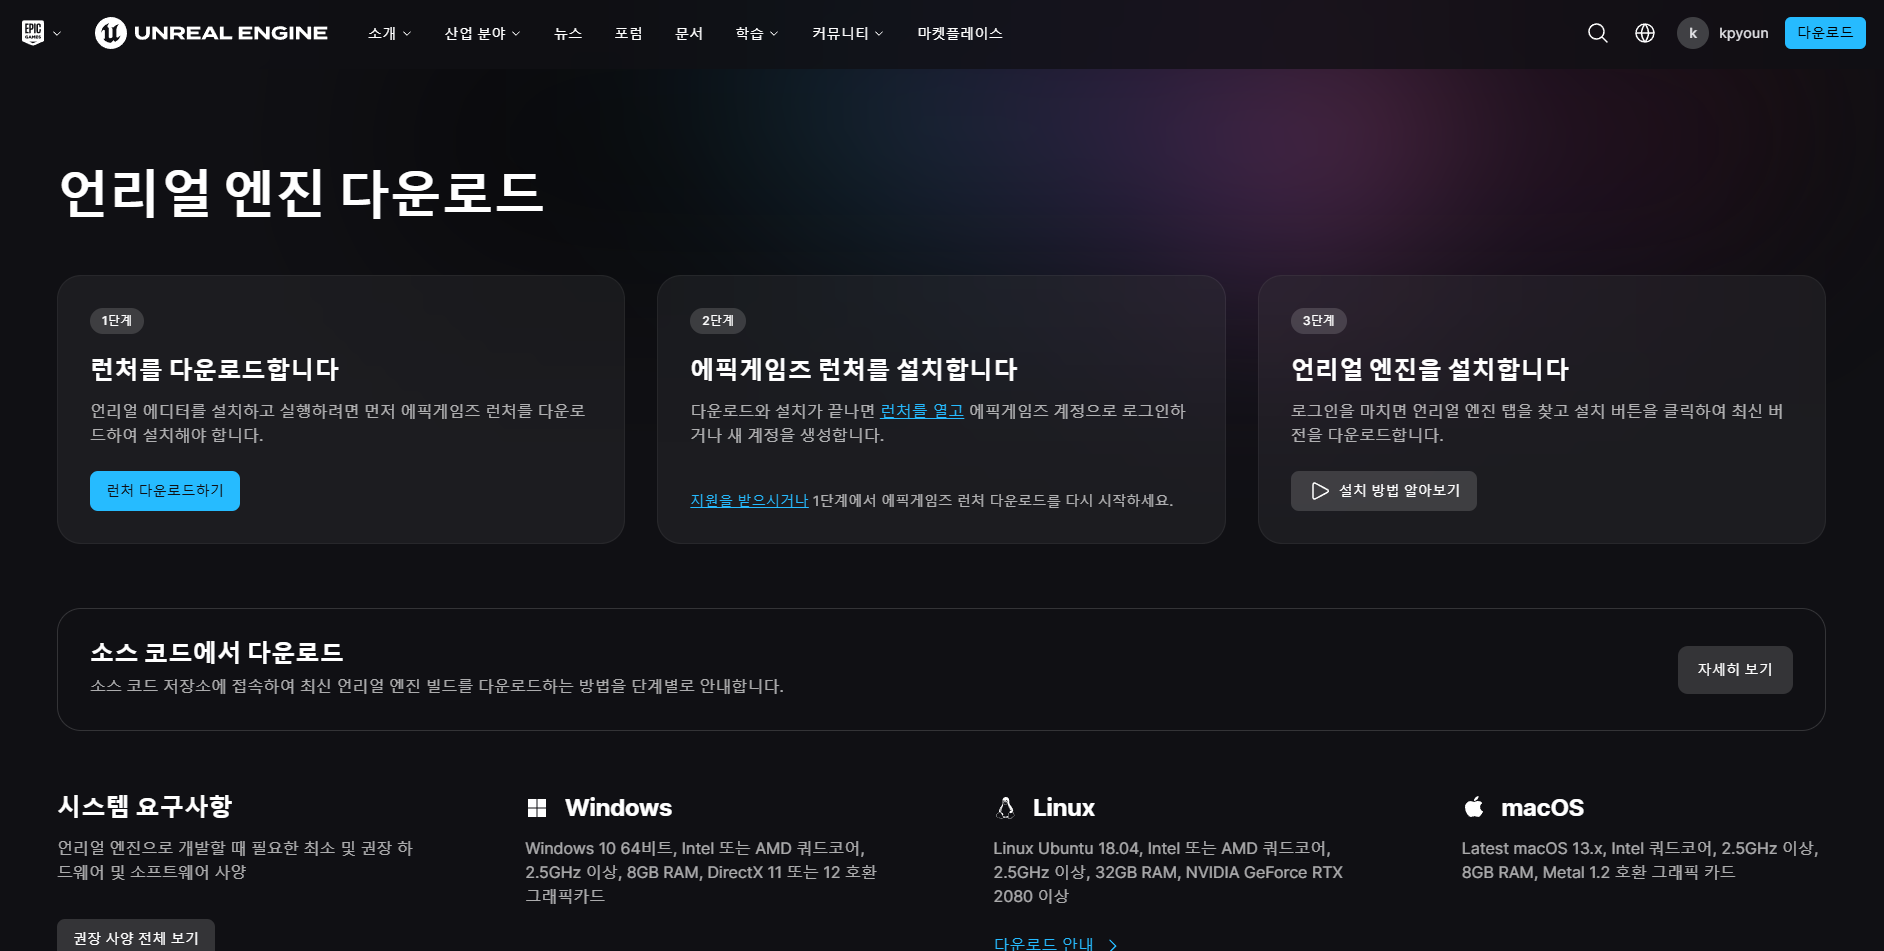1884x951 pixels.
Task: Open the Unreal Engine home logo
Action: point(211,33)
